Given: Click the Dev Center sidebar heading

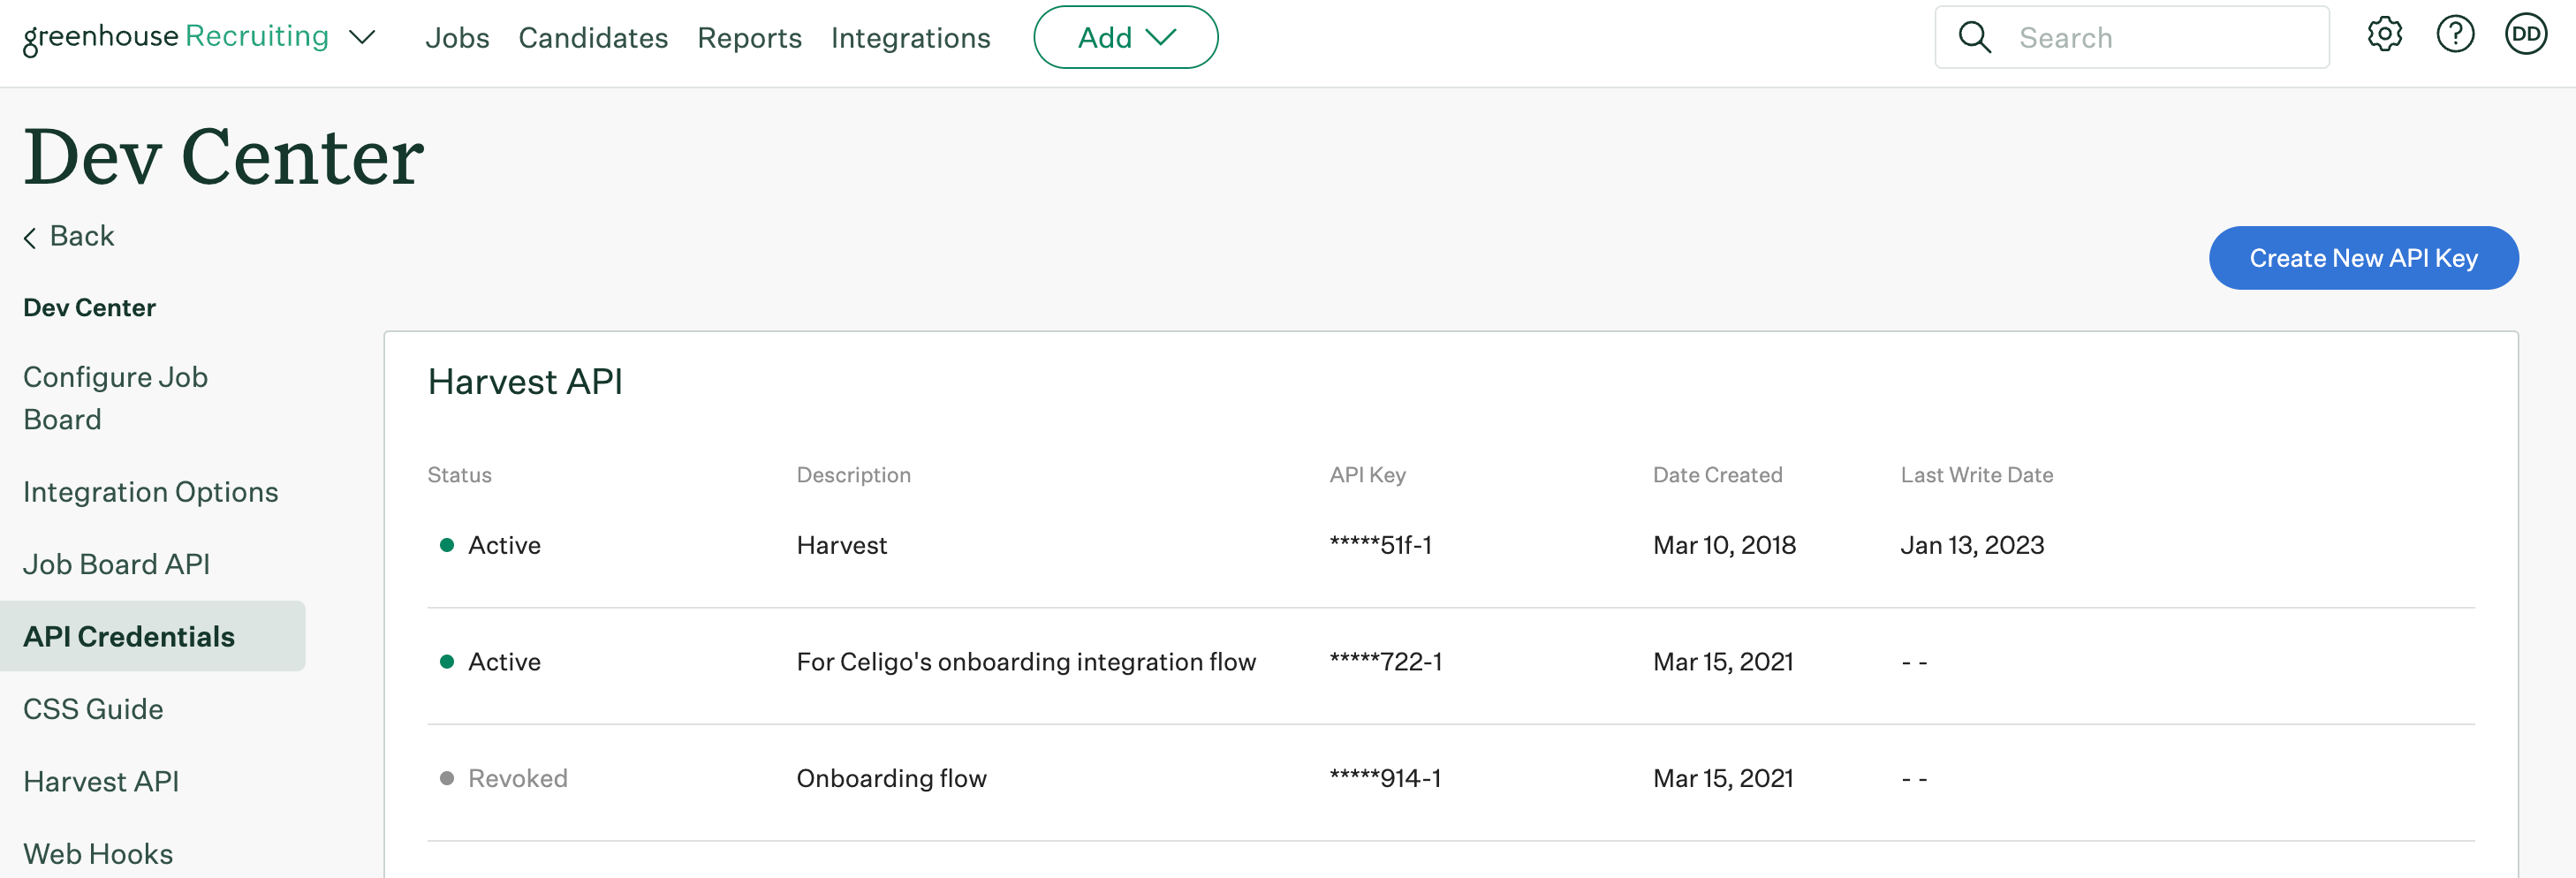Looking at the screenshot, I should (x=89, y=308).
